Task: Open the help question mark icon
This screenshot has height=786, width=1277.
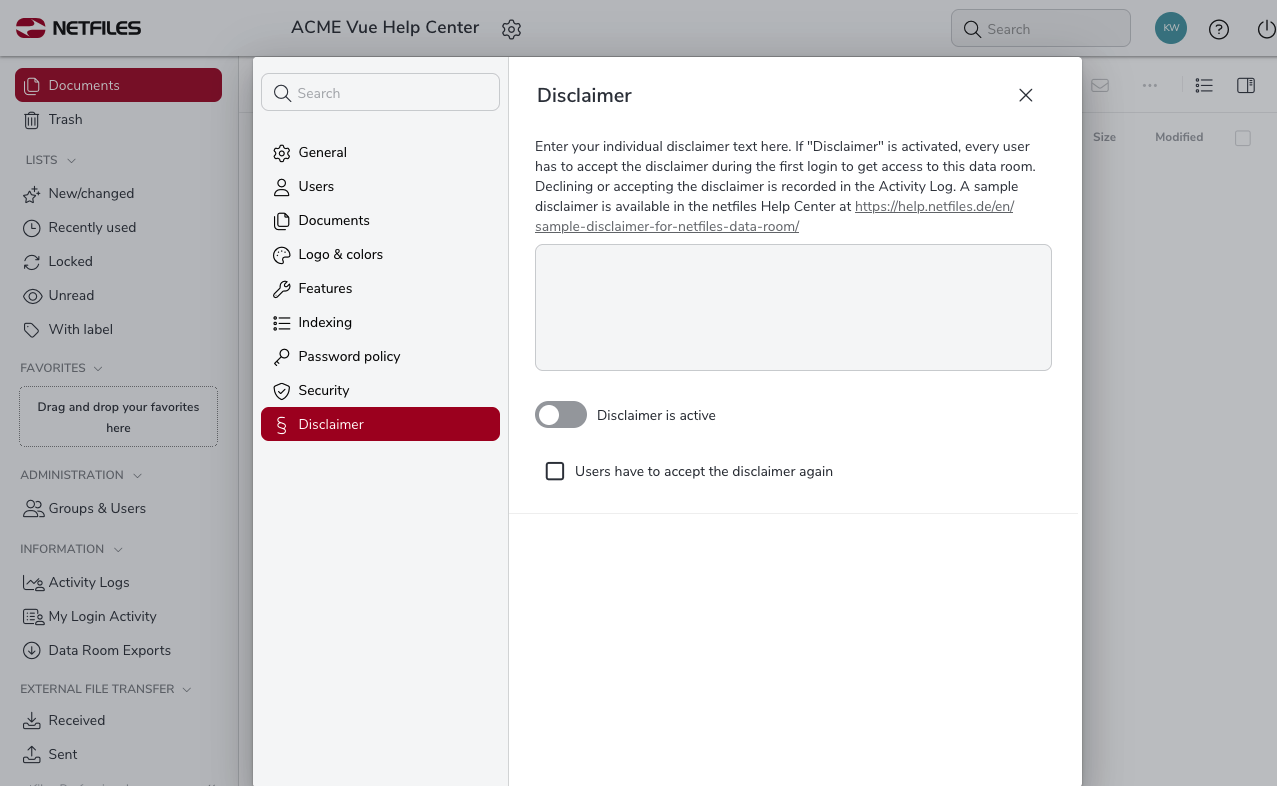Action: coord(1218,29)
